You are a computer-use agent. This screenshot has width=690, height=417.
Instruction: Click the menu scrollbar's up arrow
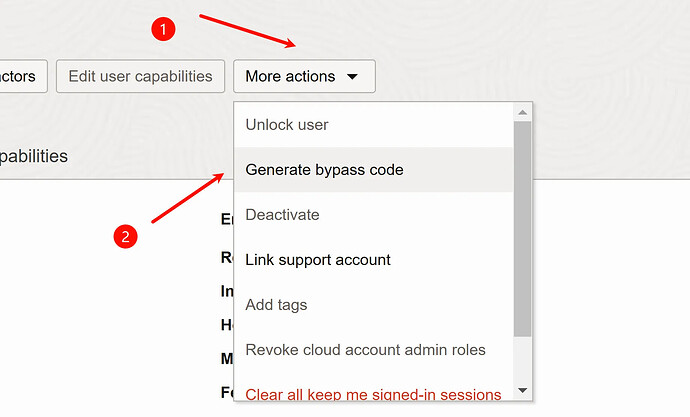pyautogui.click(x=522, y=113)
